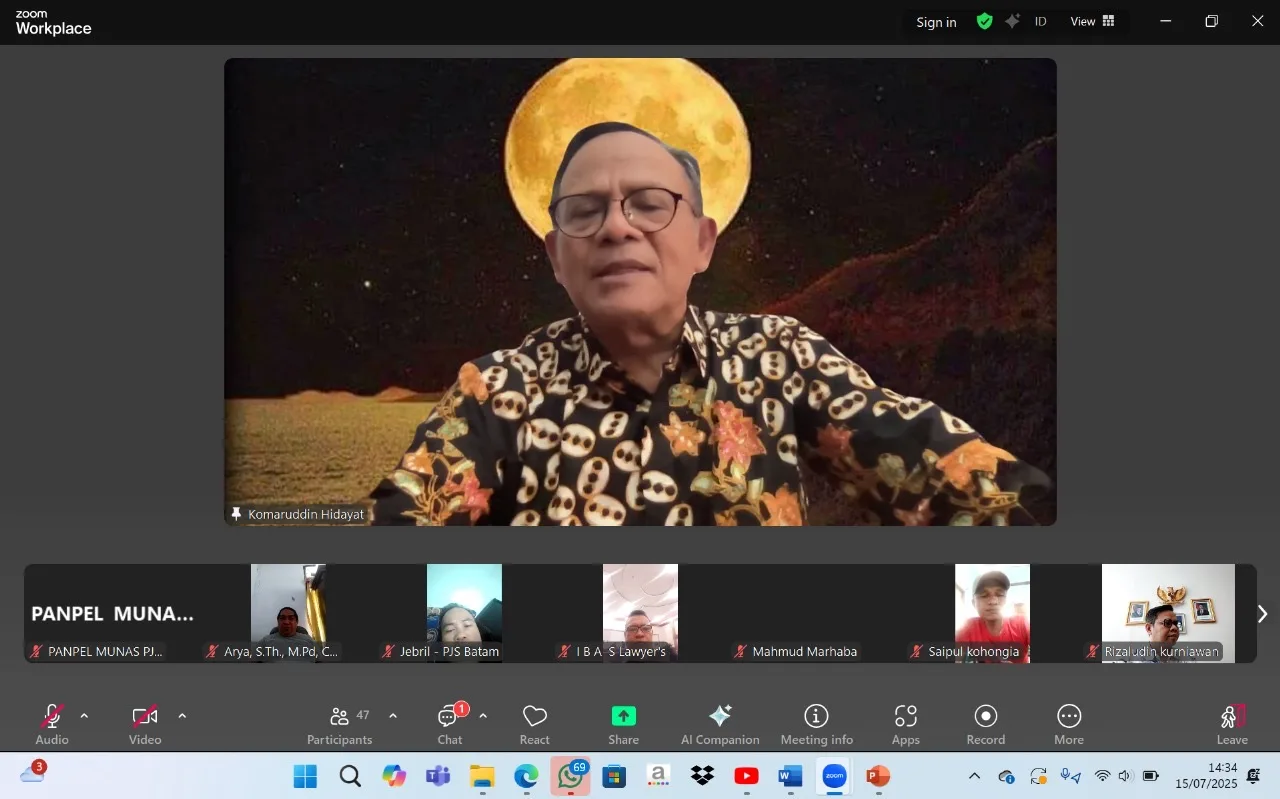Viewport: 1280px width, 799px height.
Task: Expand the chevron next to Participants
Action: pyautogui.click(x=393, y=716)
